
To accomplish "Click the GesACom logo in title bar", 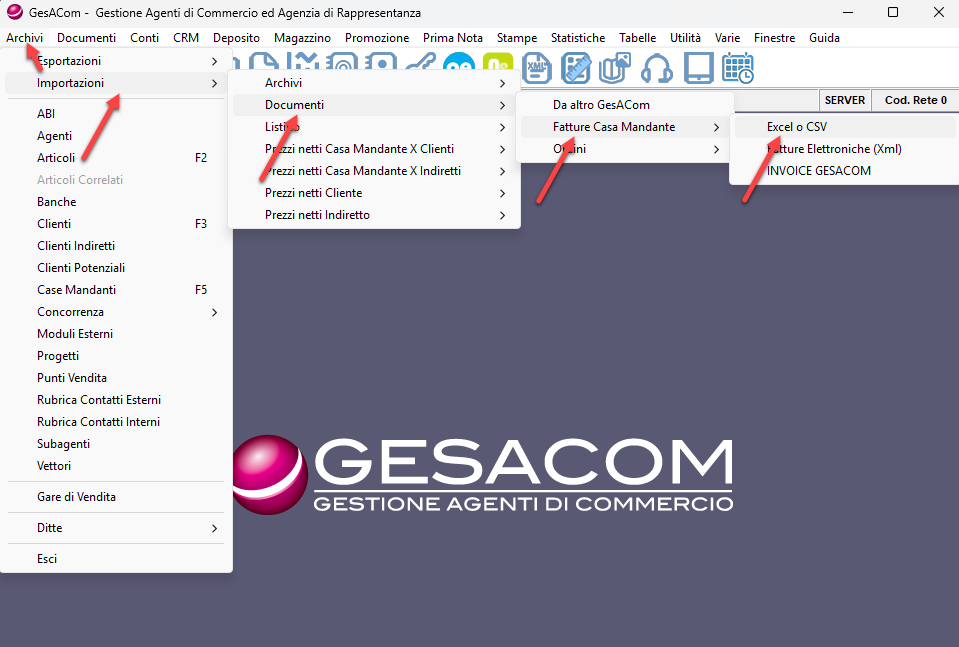I will pos(15,12).
